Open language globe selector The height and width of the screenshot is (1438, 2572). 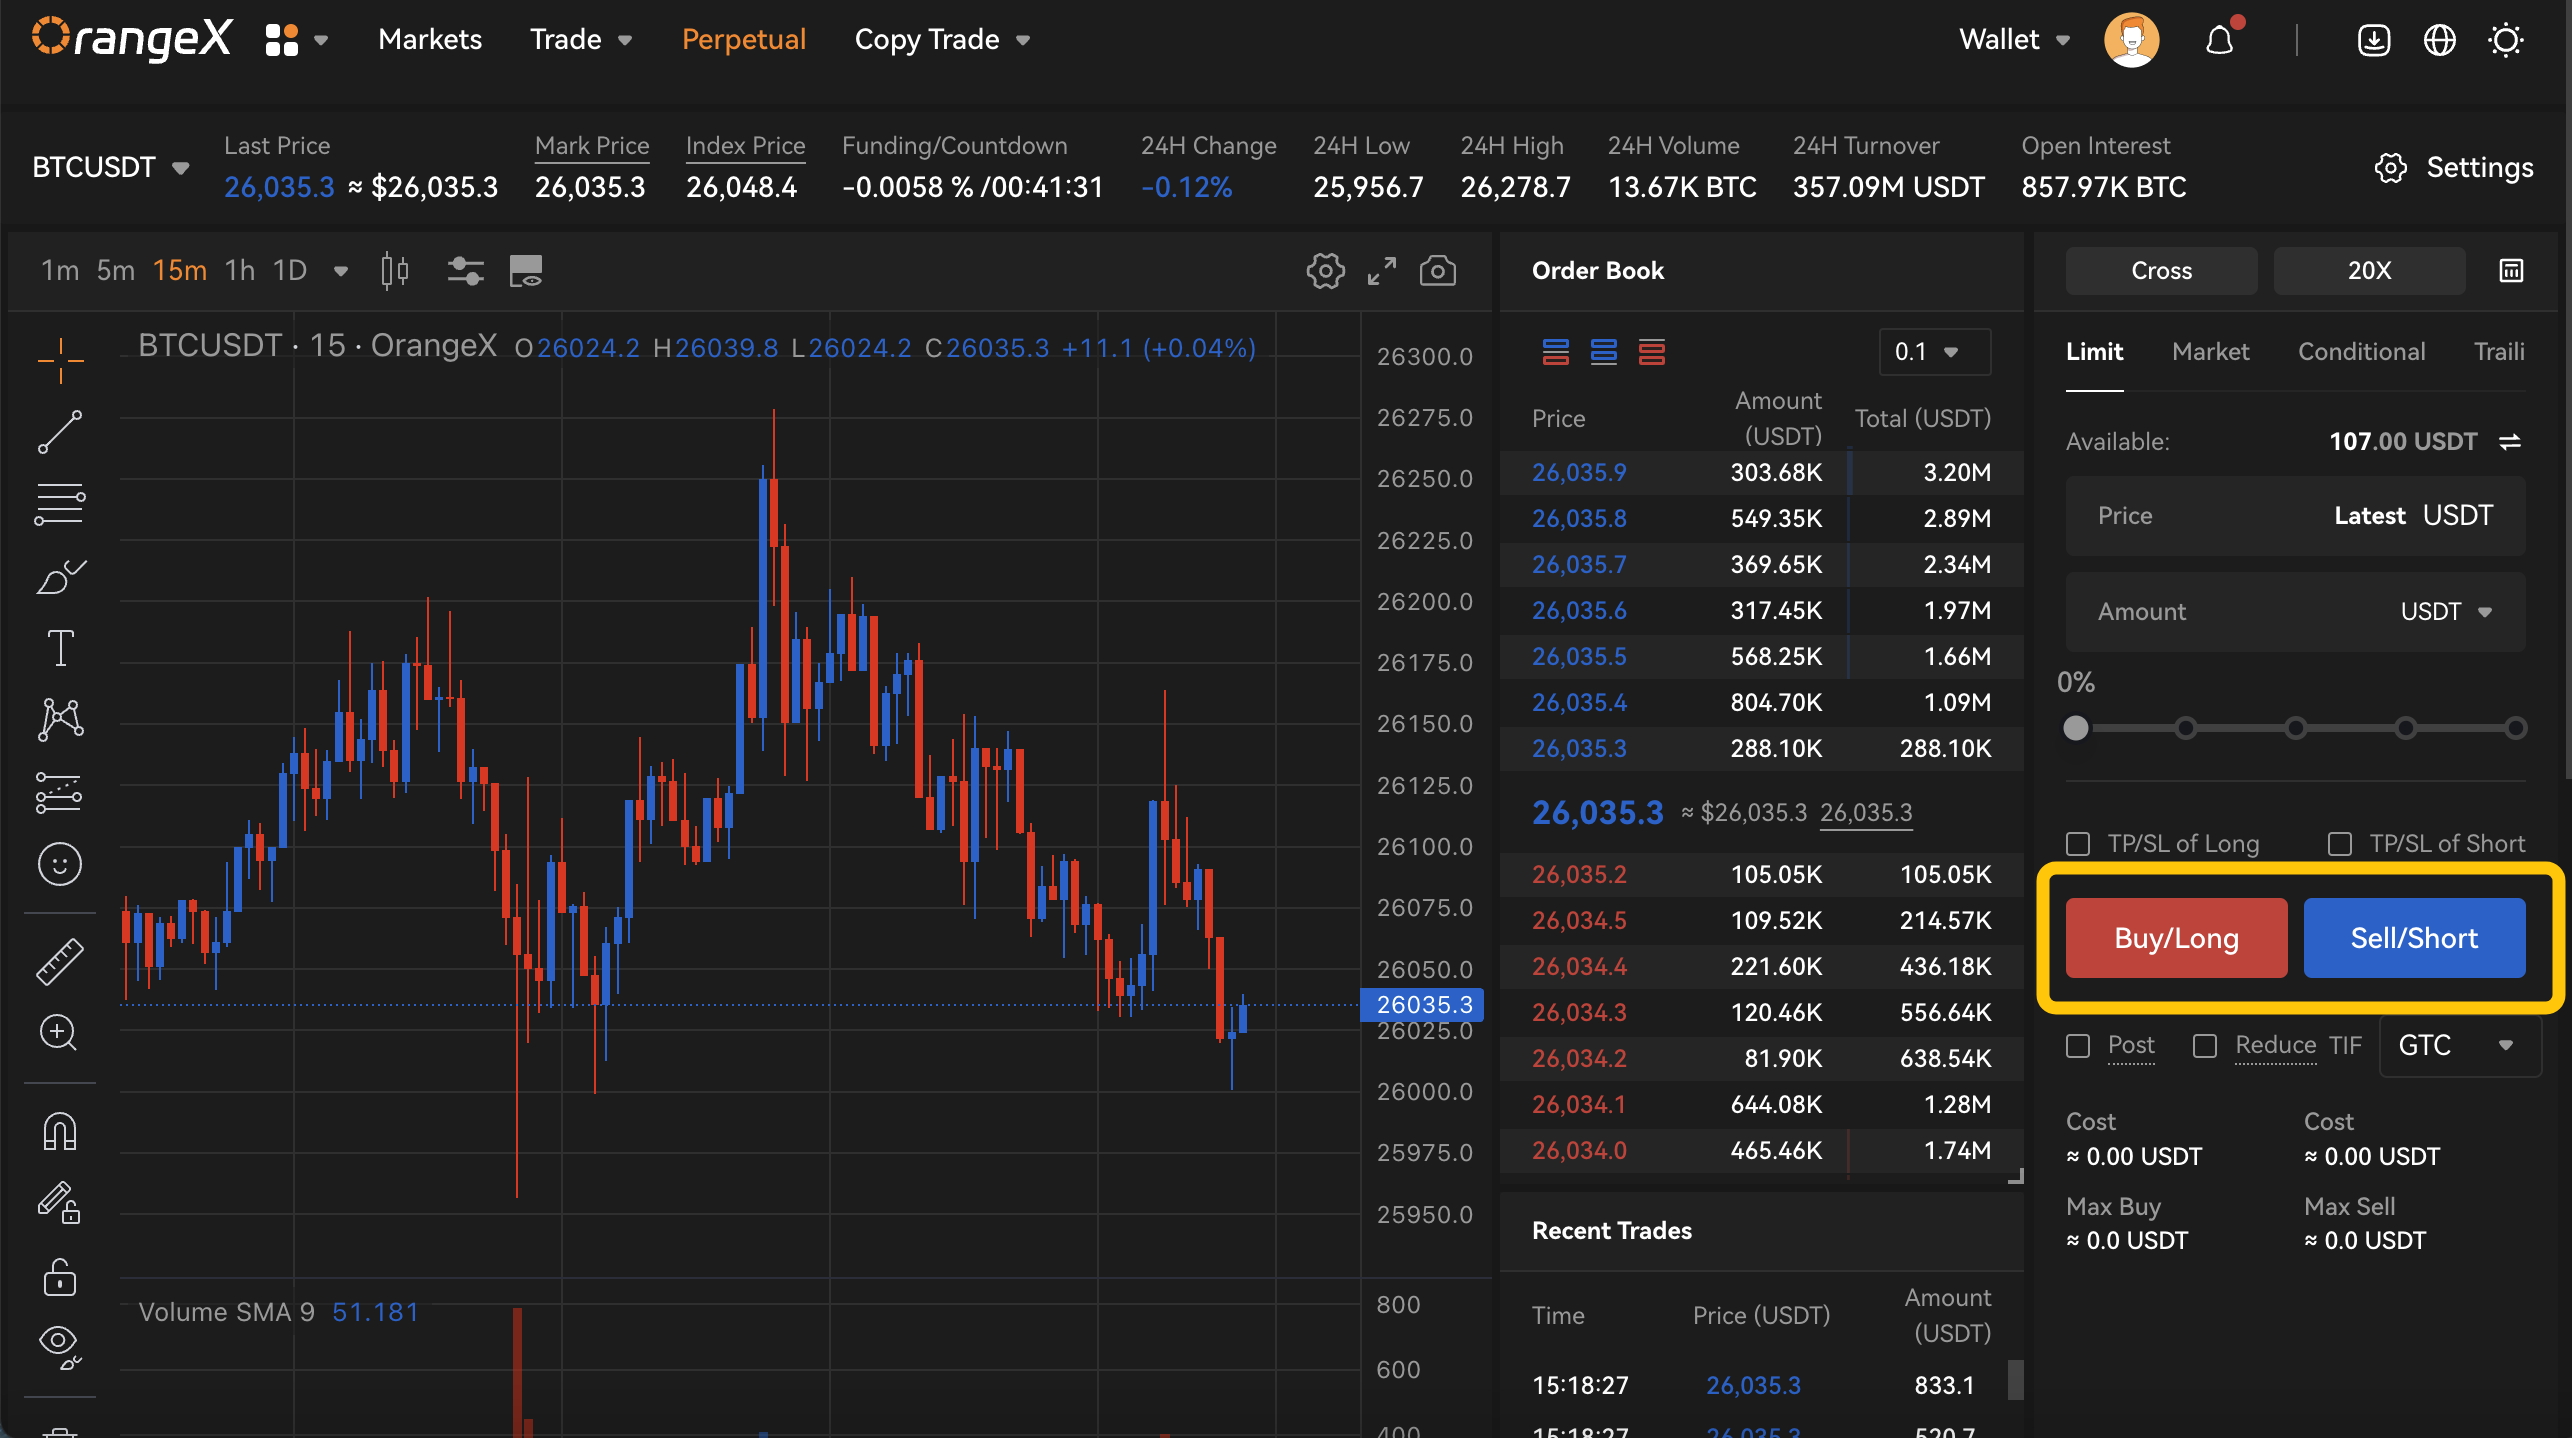(x=2440, y=40)
